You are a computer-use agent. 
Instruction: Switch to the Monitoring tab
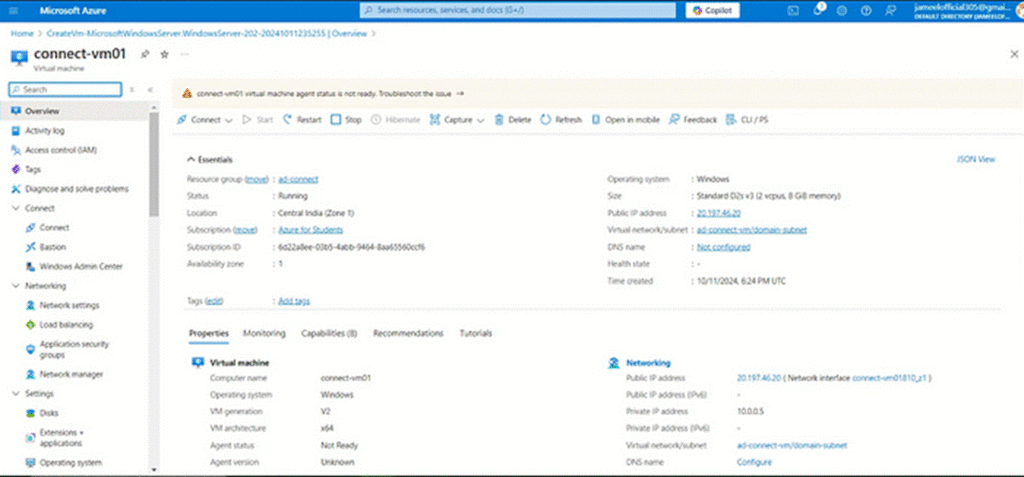pyautogui.click(x=264, y=333)
